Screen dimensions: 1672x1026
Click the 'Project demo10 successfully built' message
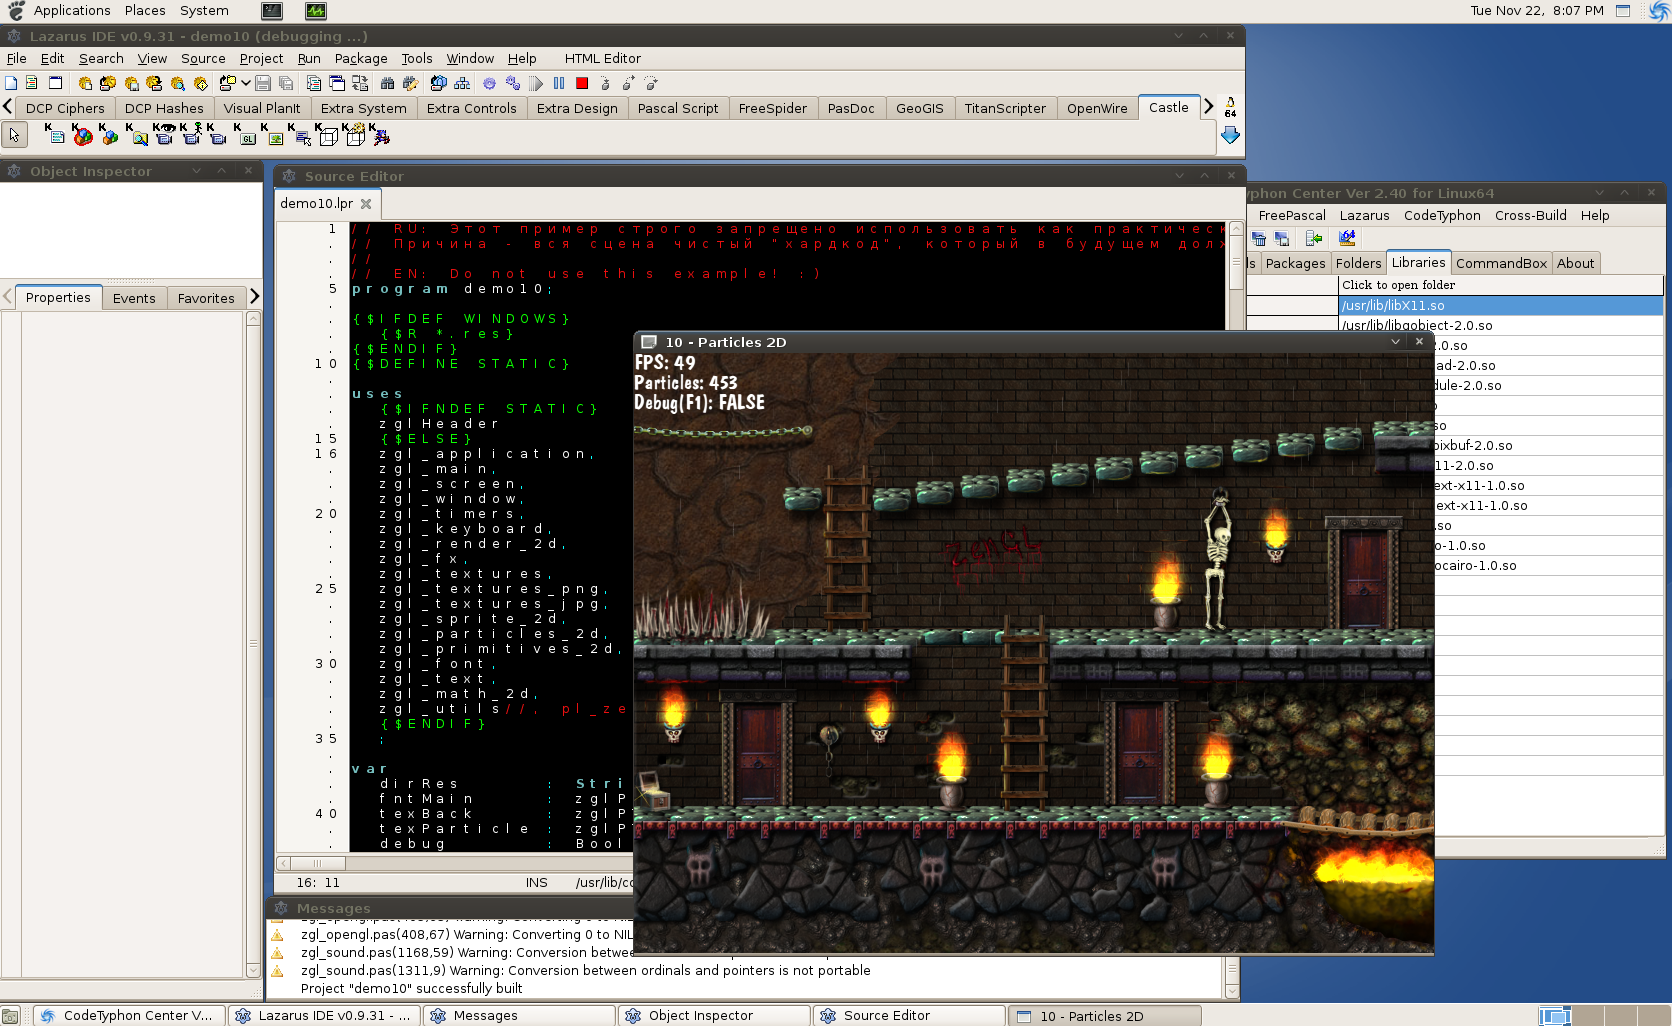click(x=412, y=988)
